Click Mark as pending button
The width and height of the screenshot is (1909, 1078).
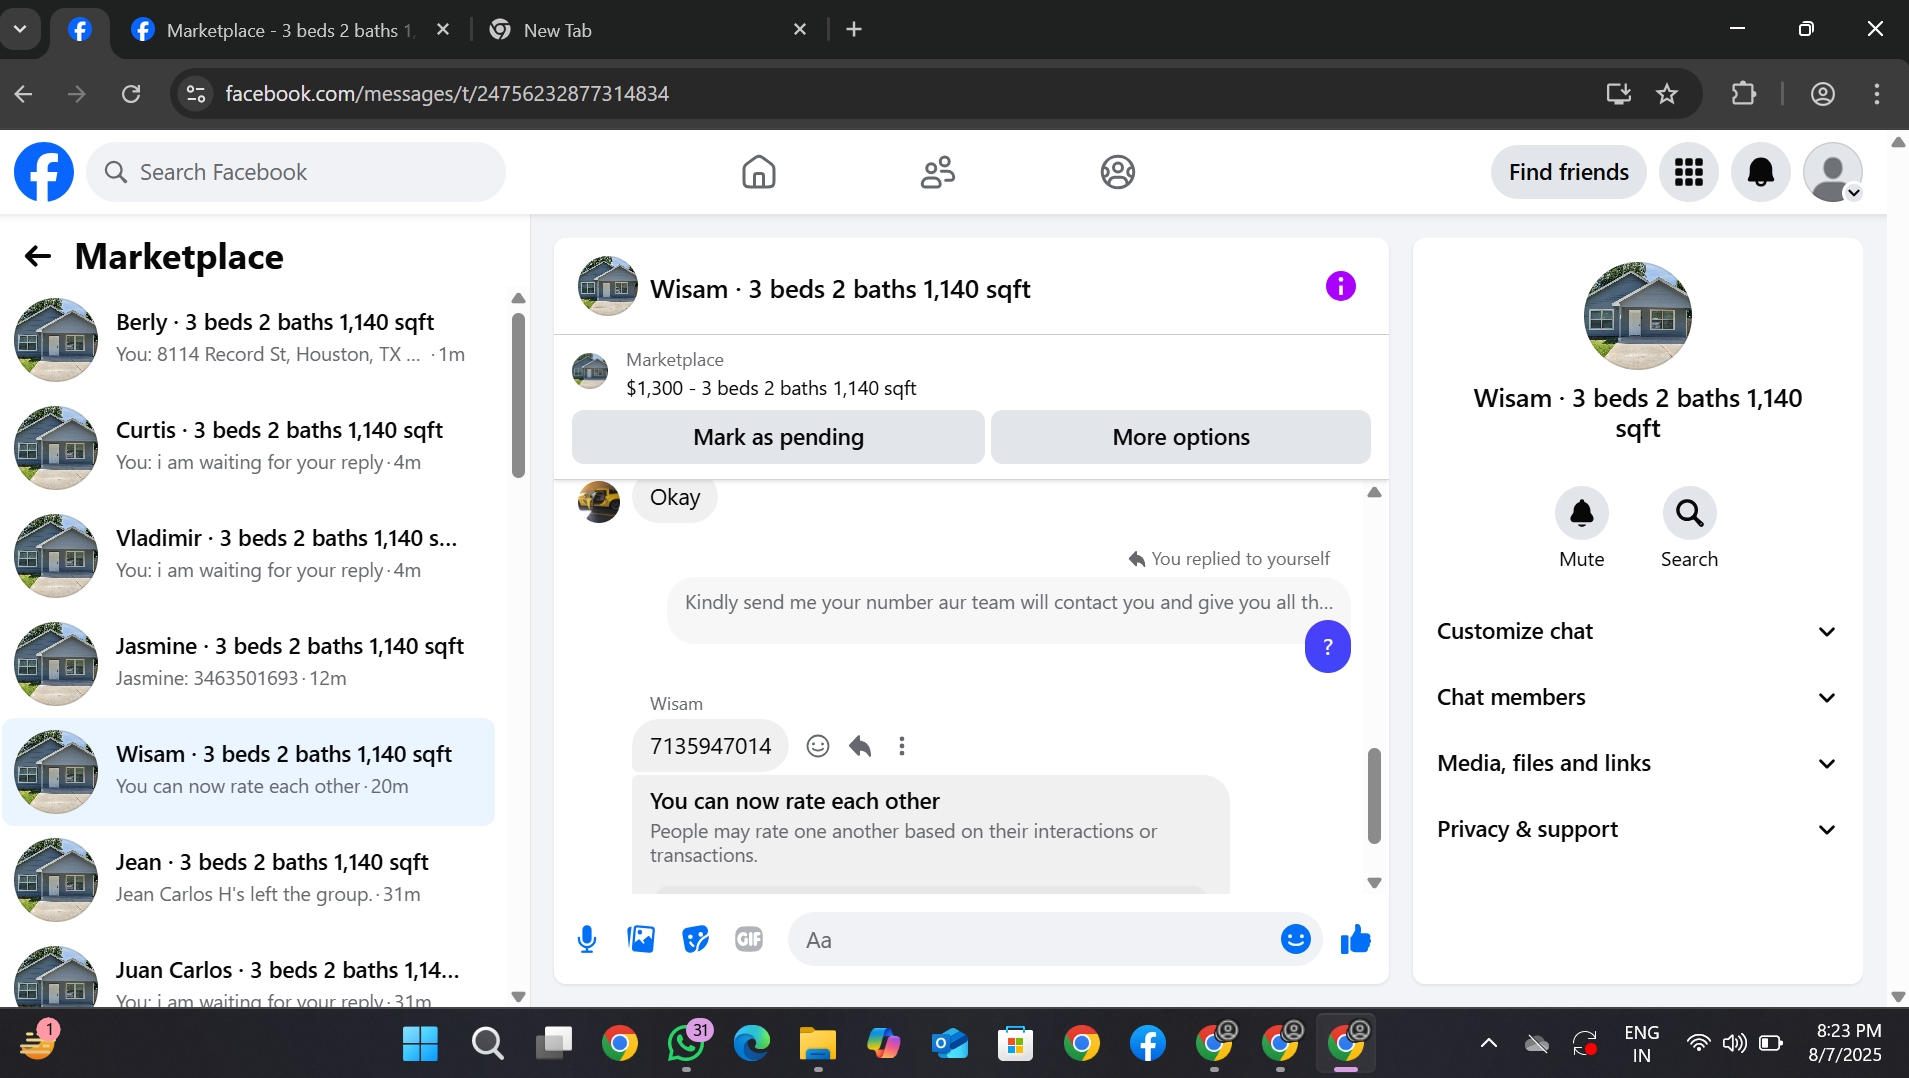tap(778, 437)
